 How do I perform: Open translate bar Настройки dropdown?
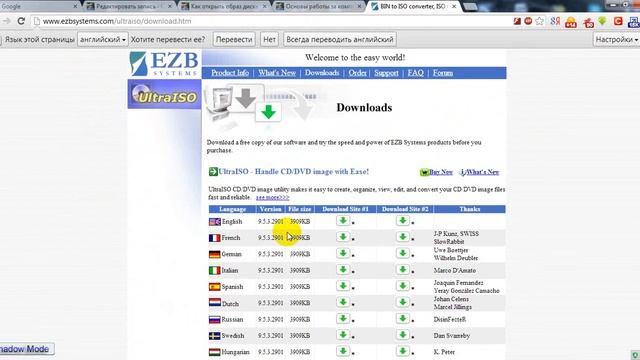[x=616, y=40]
